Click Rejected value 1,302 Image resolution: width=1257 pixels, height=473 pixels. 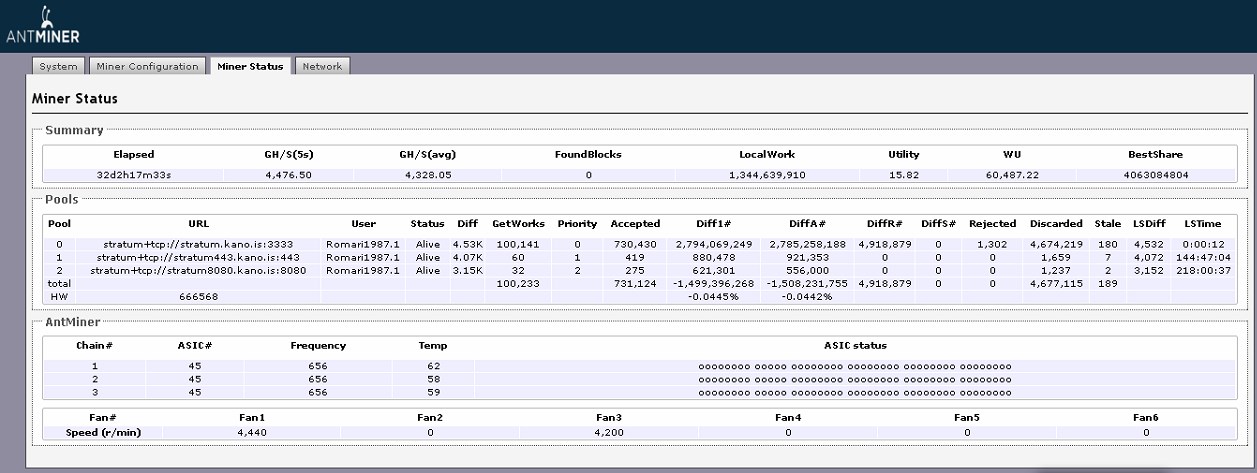(992, 243)
